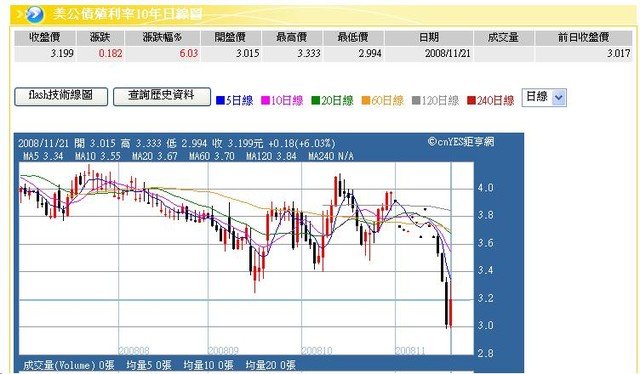Image resolution: width=640 pixels, height=374 pixels.
Task: Click the red 240日線 legend square
Action: [471, 100]
